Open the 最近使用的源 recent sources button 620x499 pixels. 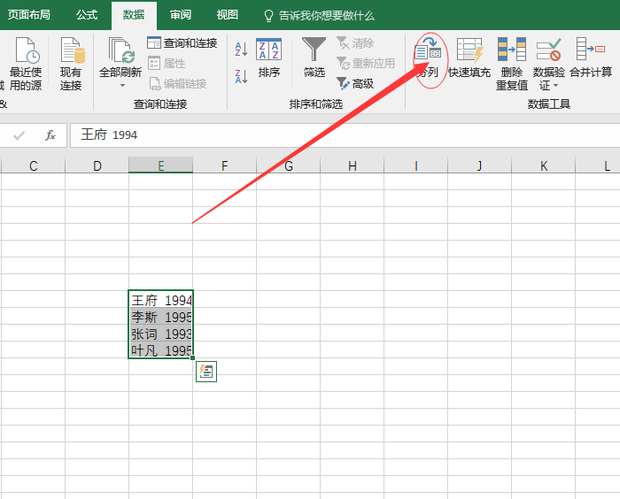tap(26, 64)
